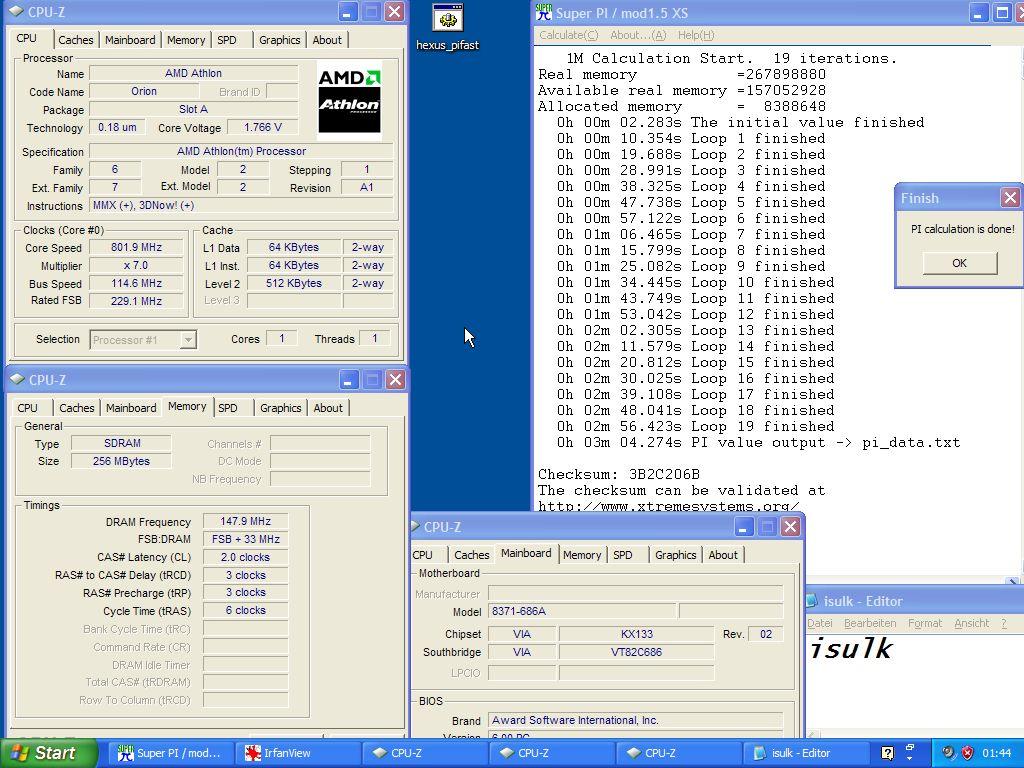Click the Memory Type SDRAM field
Image resolution: width=1024 pixels, height=768 pixels.
122,443
